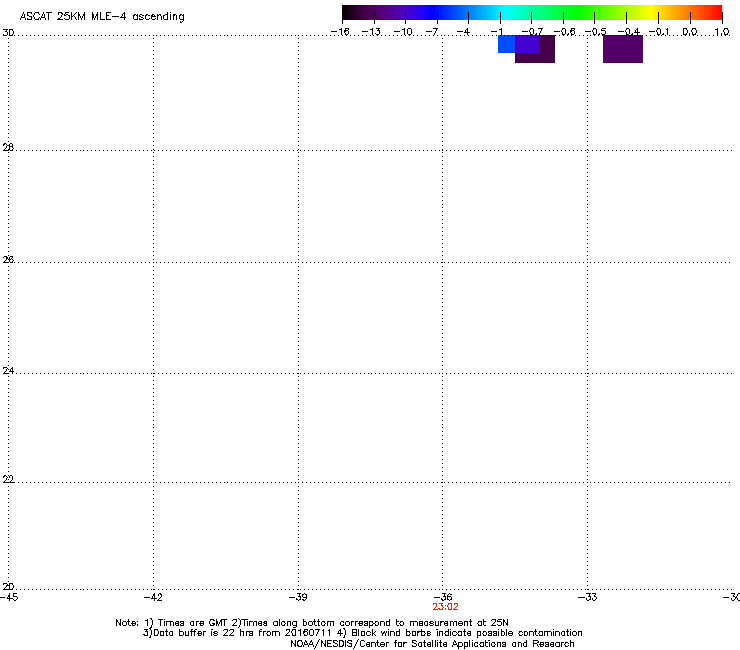Click the longitude label '-36' on the bottom axis
This screenshot has height=650, width=740.
pyautogui.click(x=443, y=597)
